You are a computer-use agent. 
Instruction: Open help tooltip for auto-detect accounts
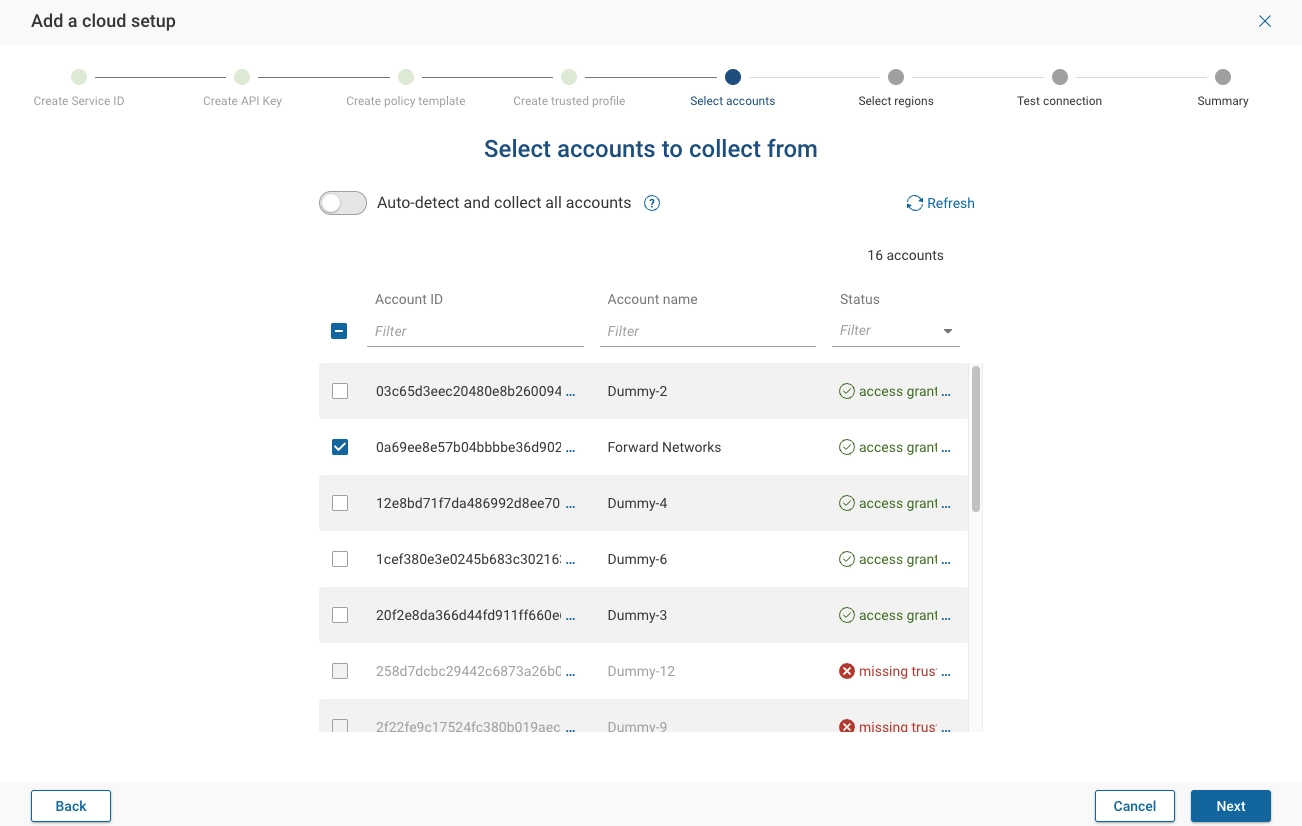(x=652, y=203)
